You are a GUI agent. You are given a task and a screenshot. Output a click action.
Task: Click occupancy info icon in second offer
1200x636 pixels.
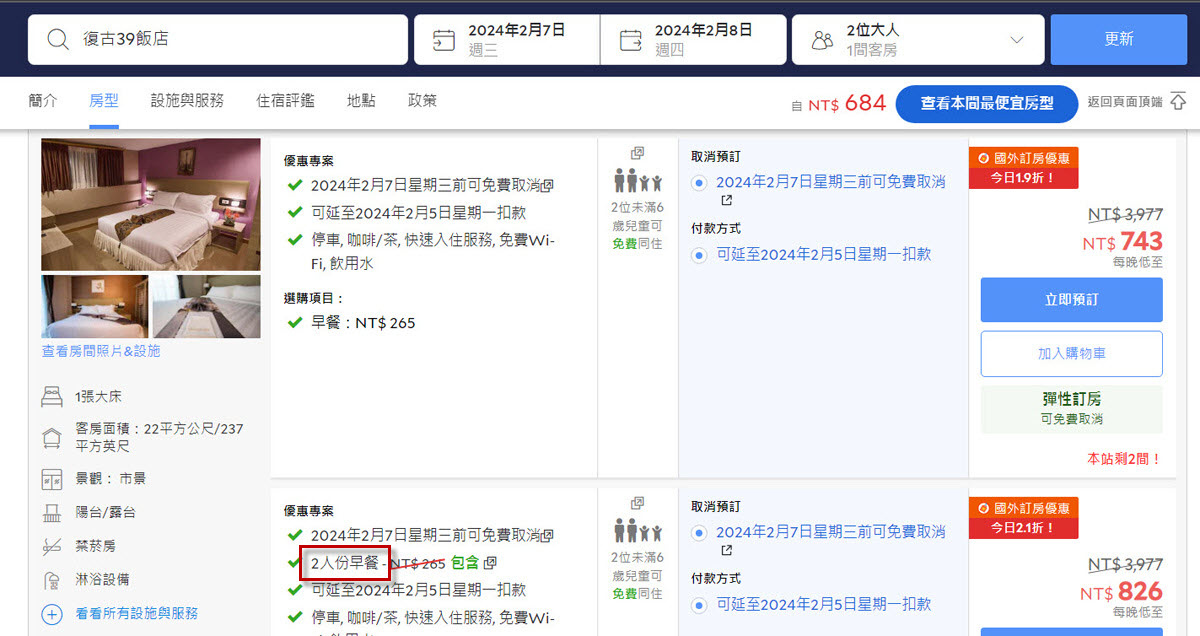coord(637,503)
